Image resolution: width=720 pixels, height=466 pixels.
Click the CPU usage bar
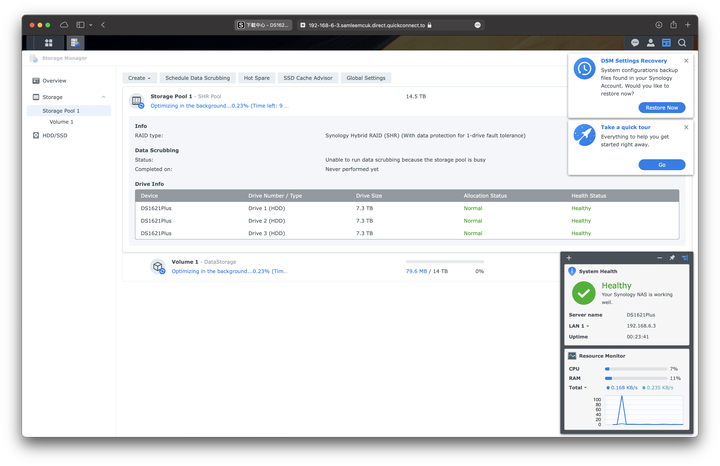tap(636, 369)
